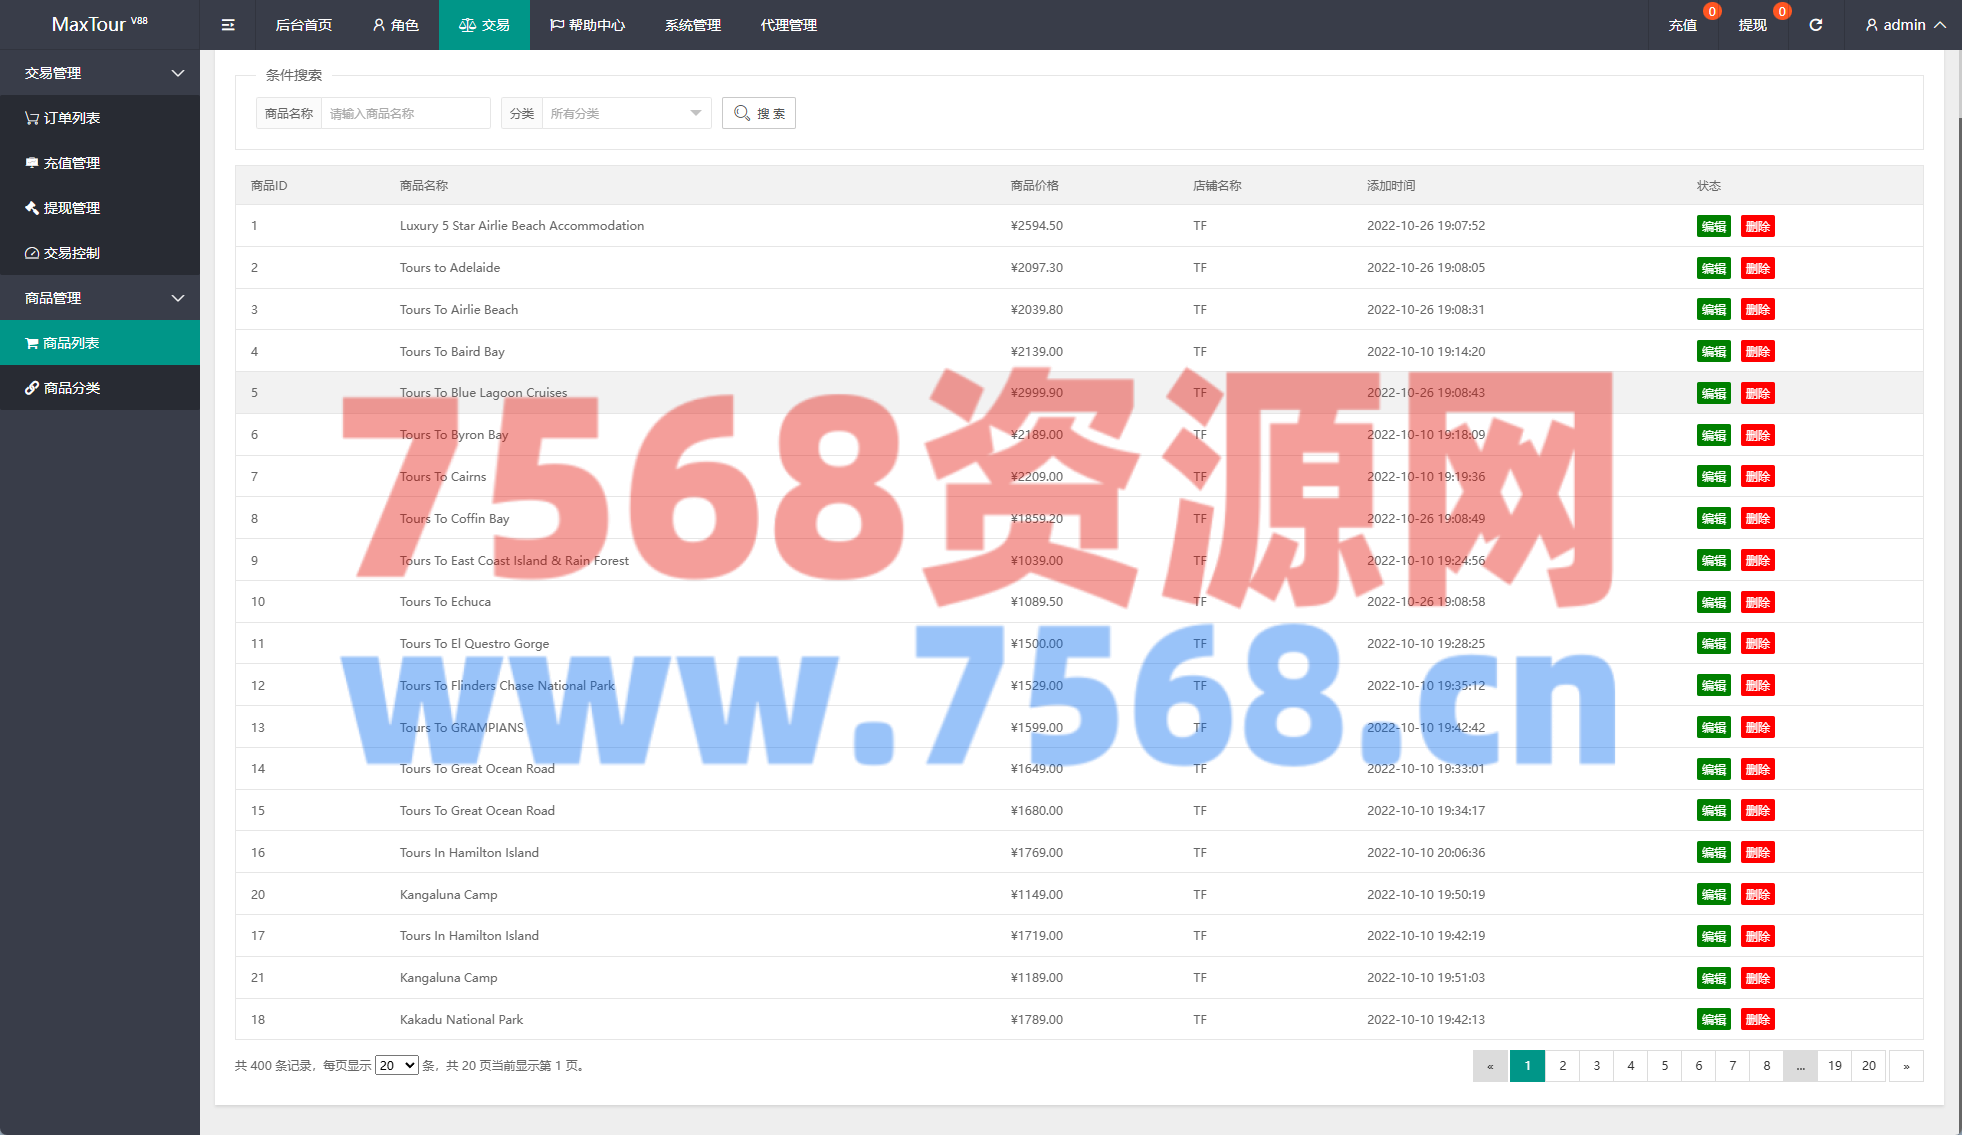The height and width of the screenshot is (1135, 1962).
Task: Delete the Kakadu National Park product
Action: coord(1757,1020)
